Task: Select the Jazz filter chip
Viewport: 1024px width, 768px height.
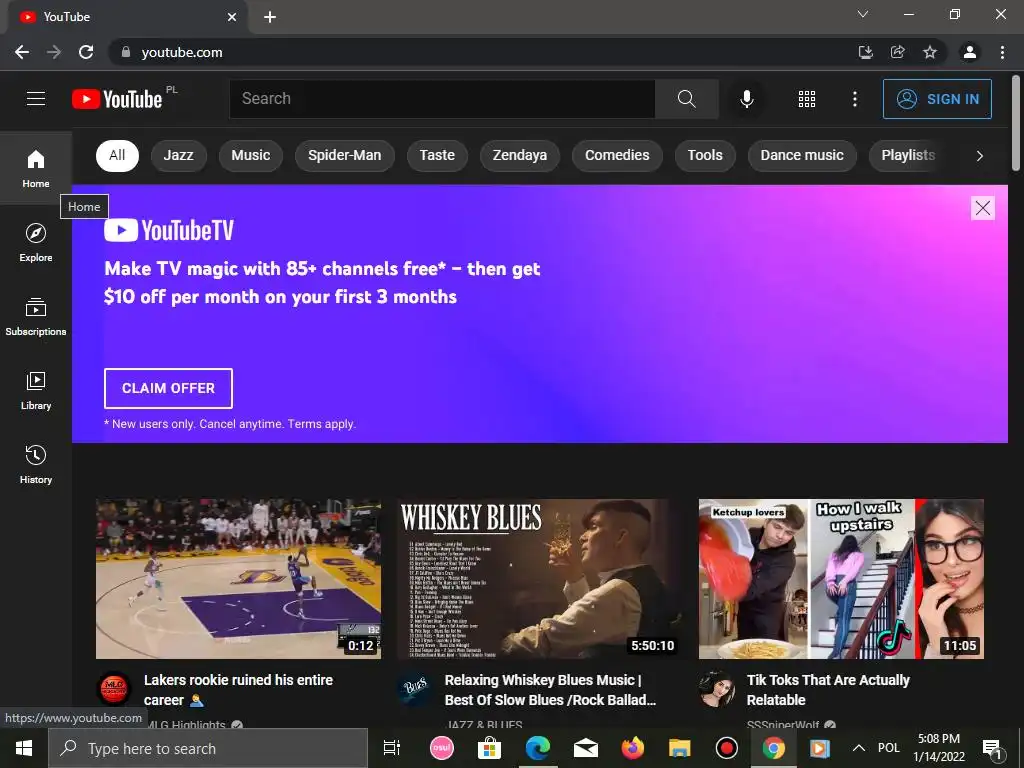Action: (x=178, y=155)
